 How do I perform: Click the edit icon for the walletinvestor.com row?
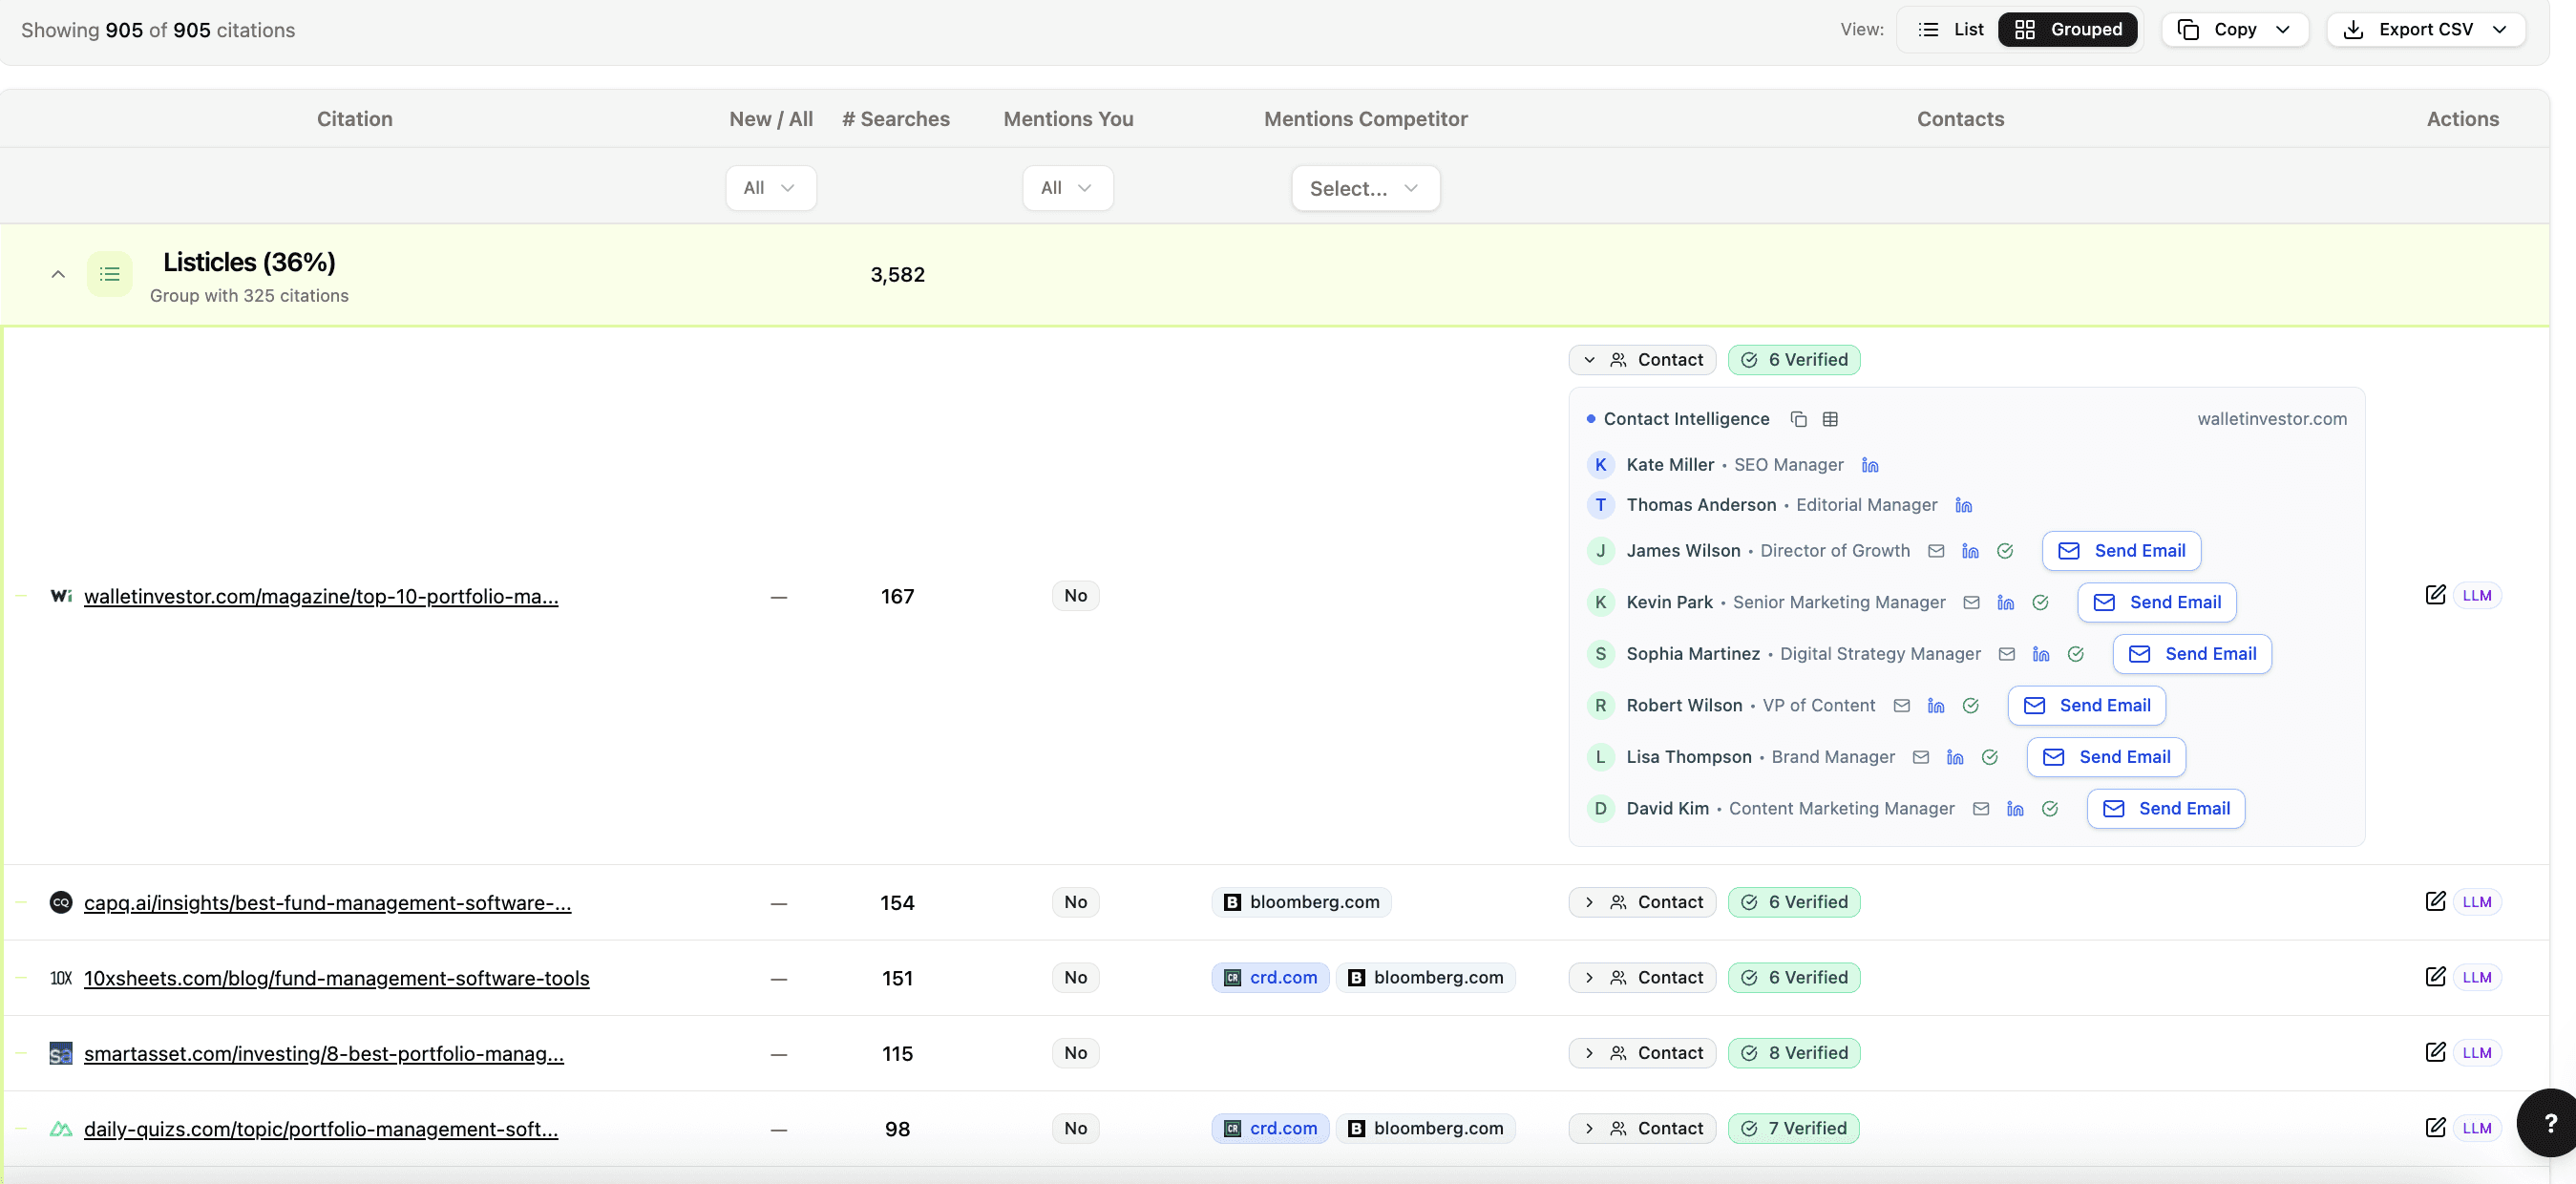(2435, 595)
